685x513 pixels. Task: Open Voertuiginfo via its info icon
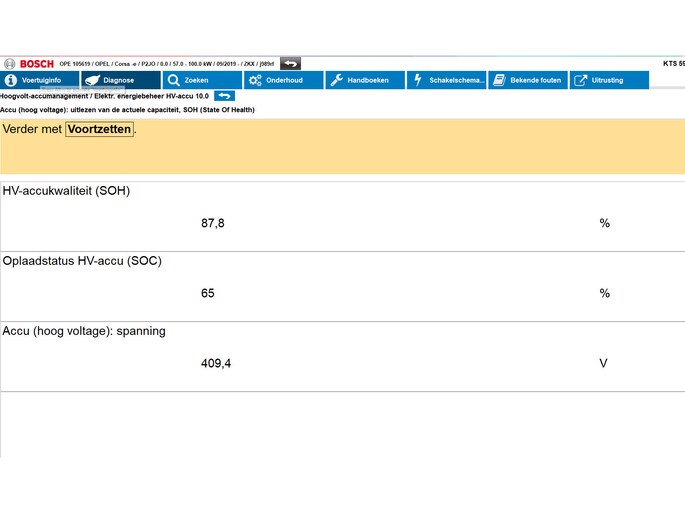coord(11,80)
